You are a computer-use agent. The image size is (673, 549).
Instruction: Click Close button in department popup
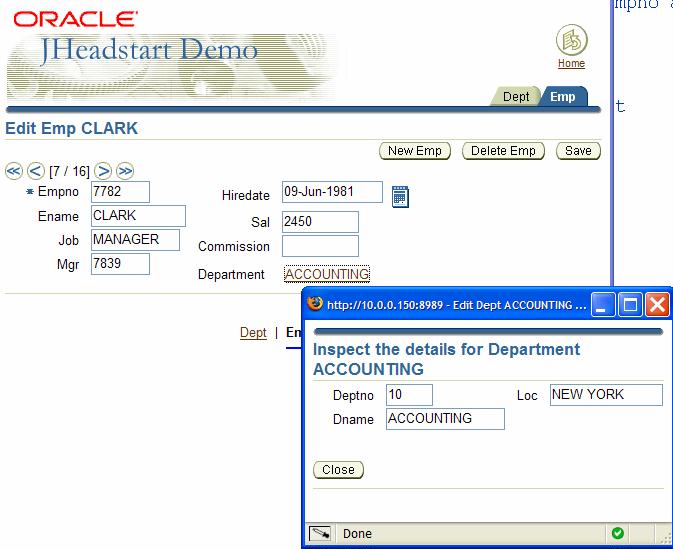pyautogui.click(x=338, y=469)
